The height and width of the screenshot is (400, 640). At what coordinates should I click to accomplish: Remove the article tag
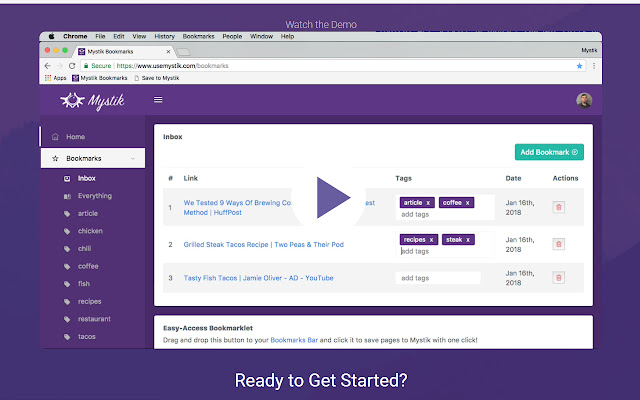(428, 203)
